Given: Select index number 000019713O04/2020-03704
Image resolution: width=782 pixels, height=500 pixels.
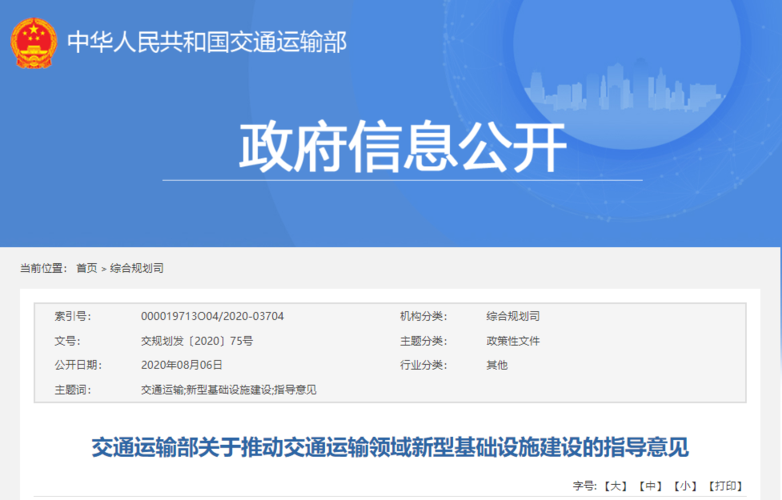Looking at the screenshot, I should tap(212, 316).
